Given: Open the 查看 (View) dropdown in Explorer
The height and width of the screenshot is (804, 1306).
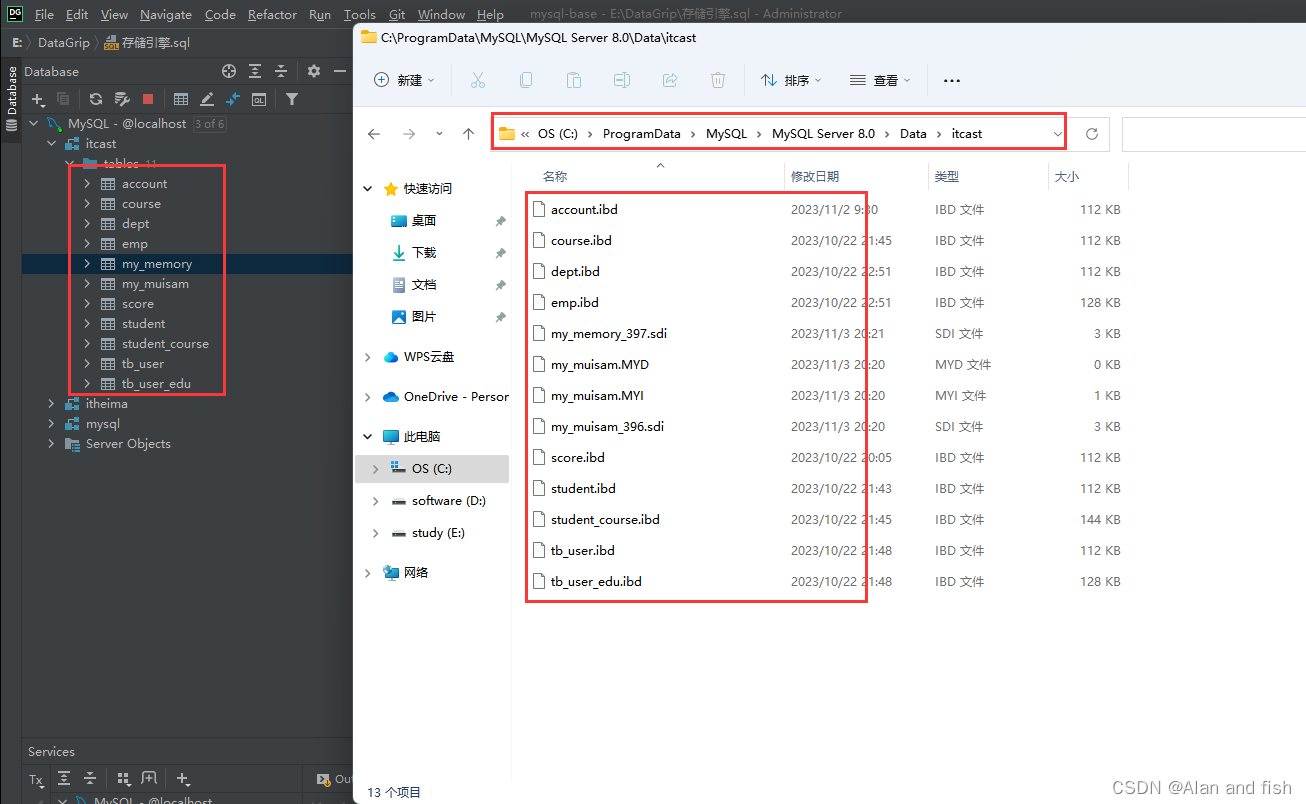Looking at the screenshot, I should coord(881,80).
